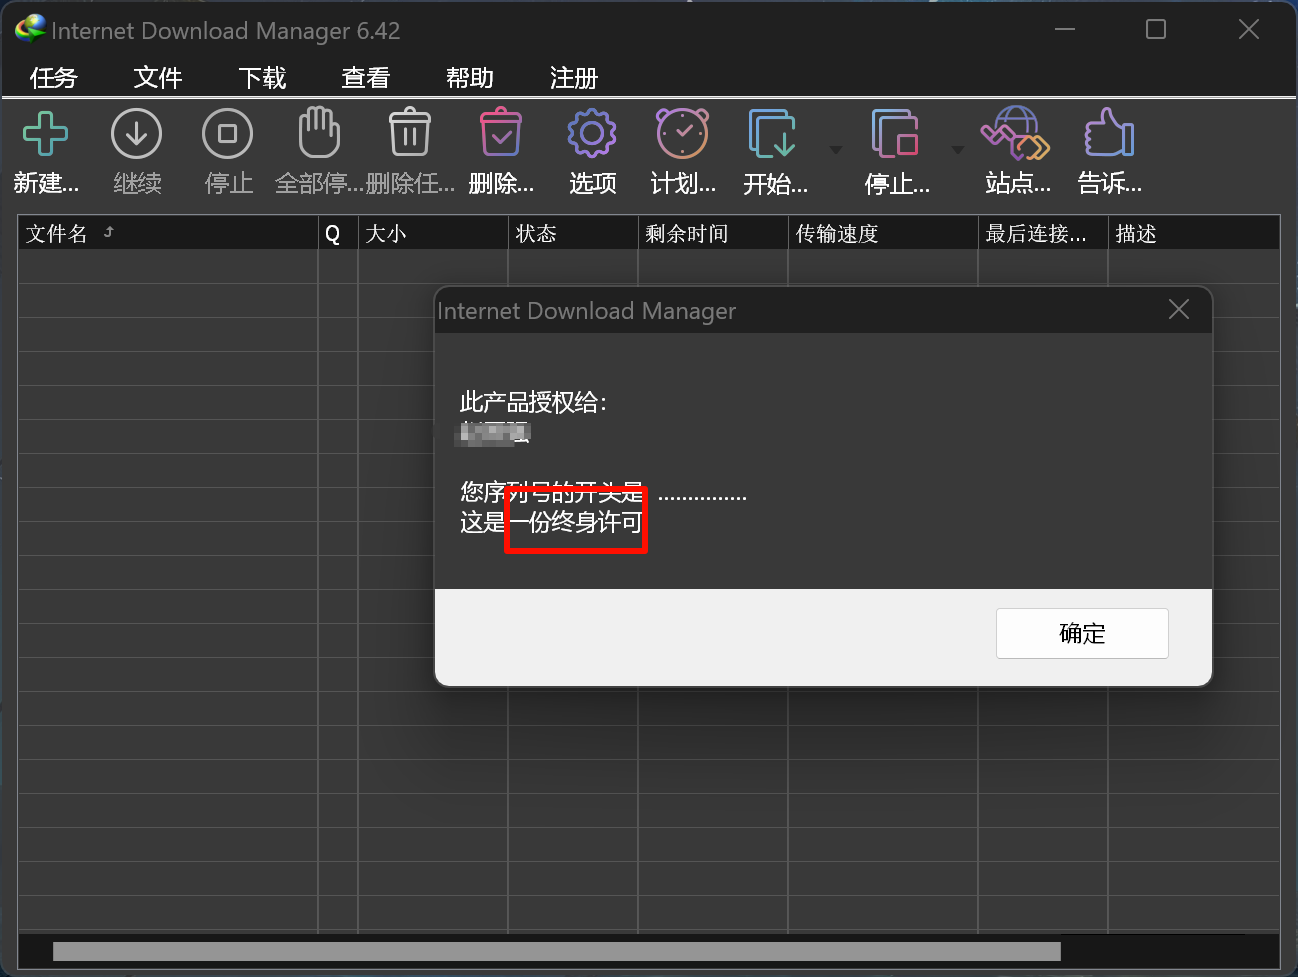This screenshot has width=1298, height=977.
Task: Sort by 描述 column header
Action: coord(1194,233)
